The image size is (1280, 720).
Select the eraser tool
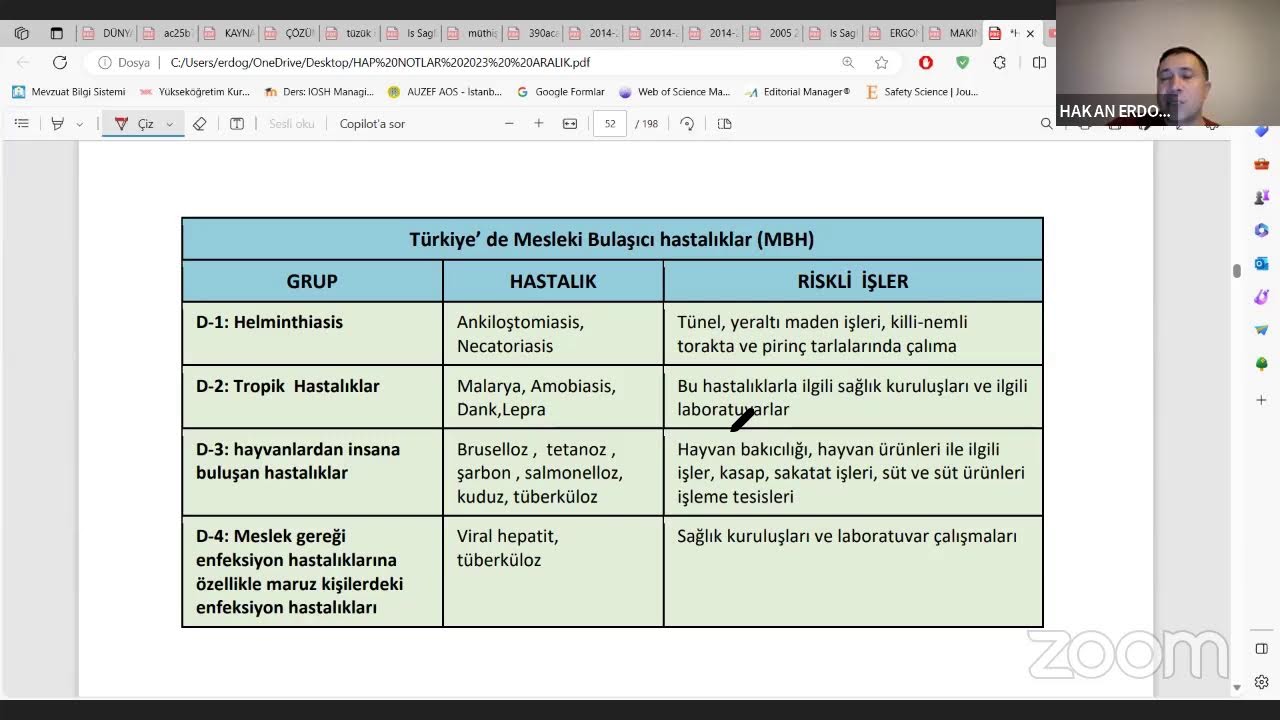(x=199, y=124)
